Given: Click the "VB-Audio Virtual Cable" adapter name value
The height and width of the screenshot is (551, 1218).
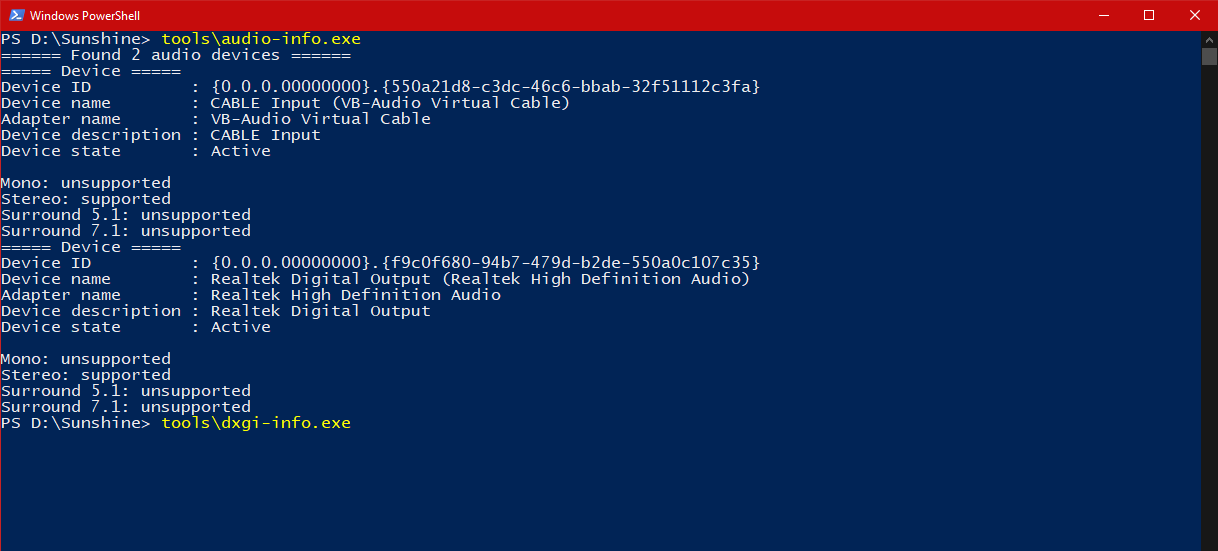Looking at the screenshot, I should click(320, 119).
